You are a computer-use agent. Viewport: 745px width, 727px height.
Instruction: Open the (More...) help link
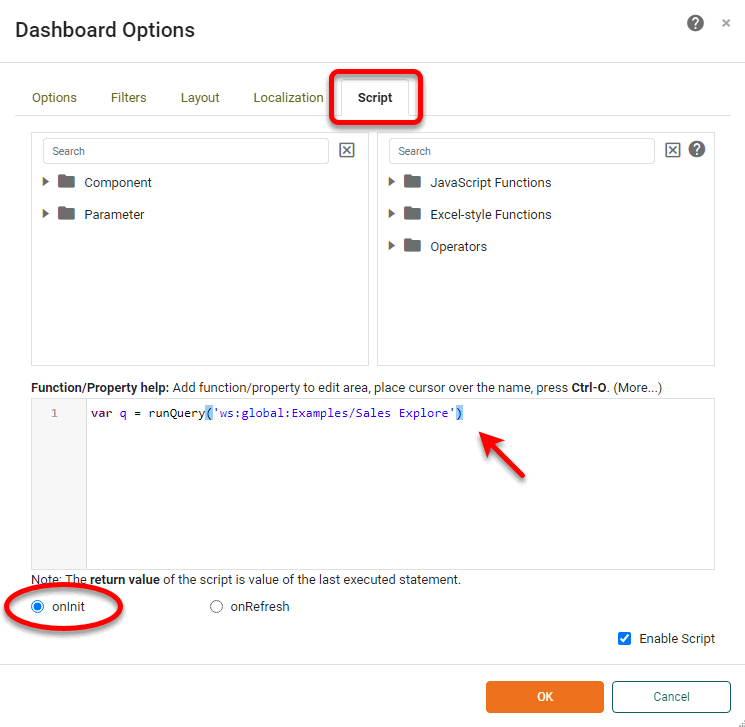point(637,387)
